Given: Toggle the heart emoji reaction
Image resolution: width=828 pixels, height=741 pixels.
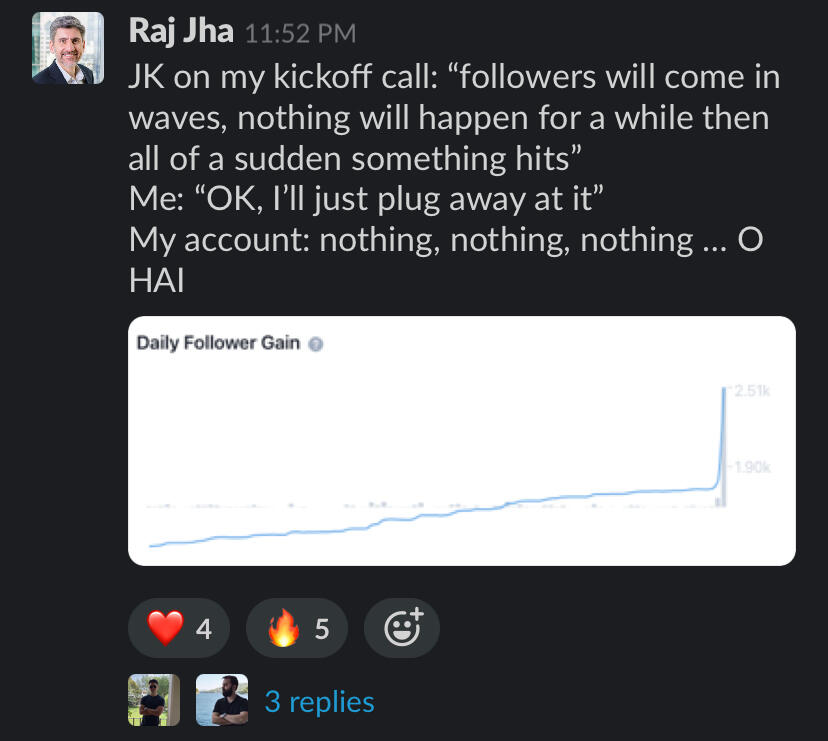Looking at the screenshot, I should pyautogui.click(x=180, y=628).
